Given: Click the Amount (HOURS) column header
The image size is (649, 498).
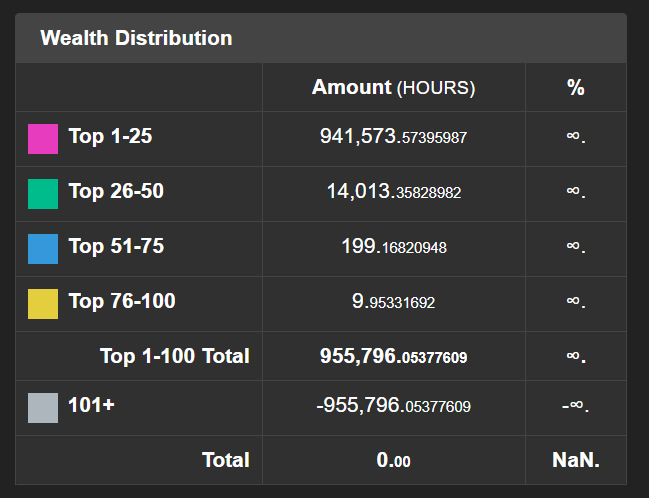Looking at the screenshot, I should (x=393, y=87).
